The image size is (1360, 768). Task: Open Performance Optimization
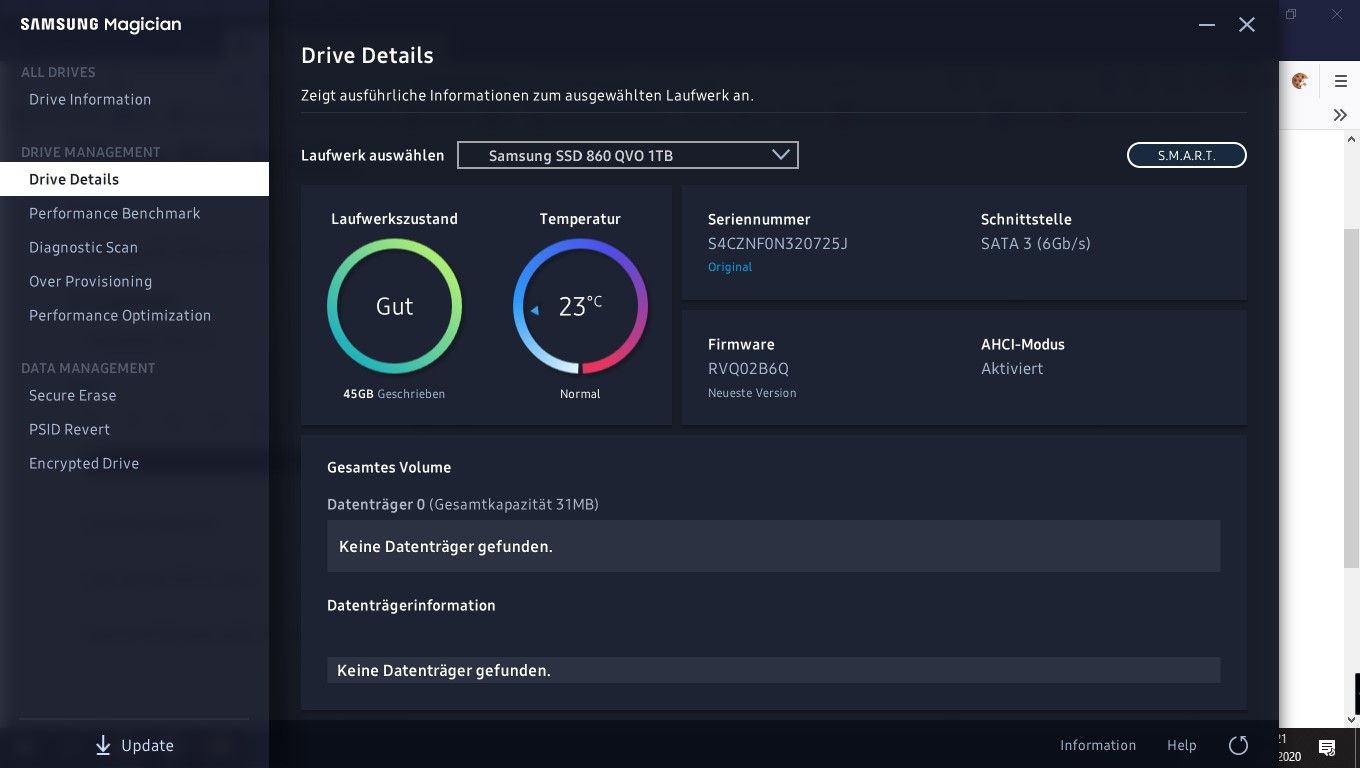click(x=120, y=315)
